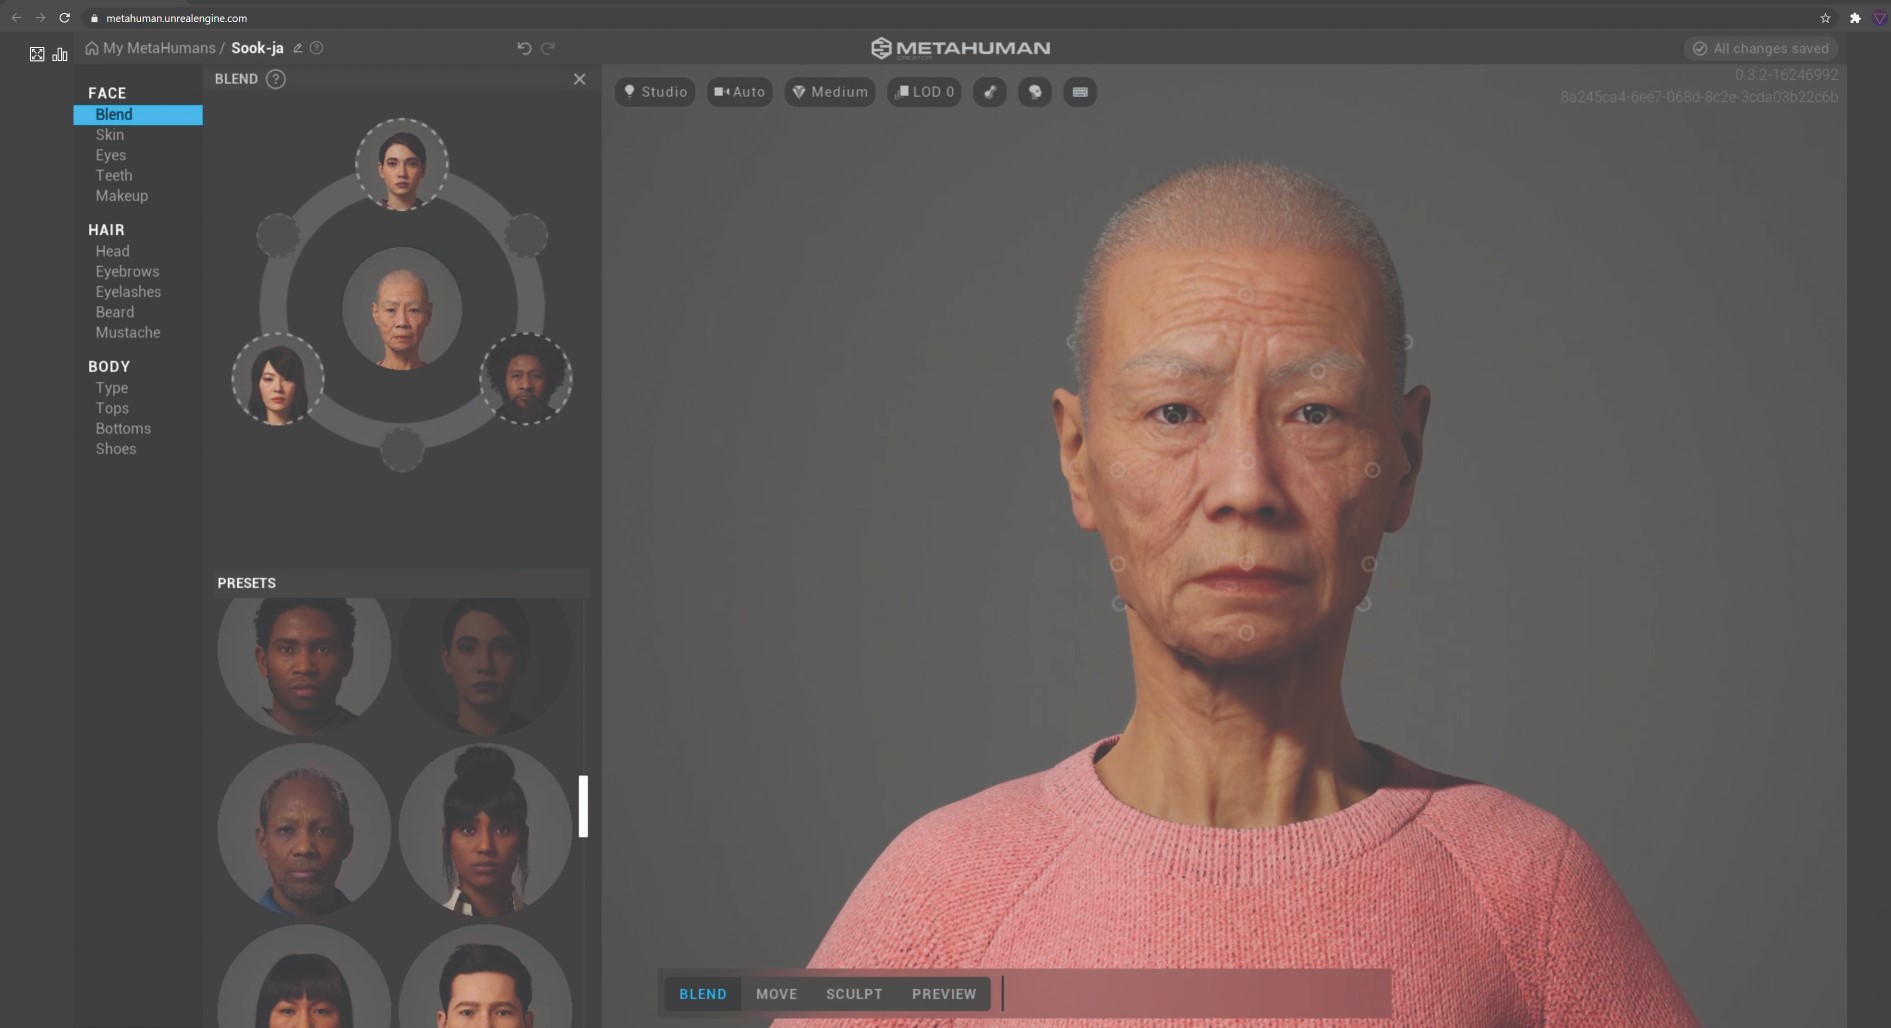Screen dimensions: 1891x1028
Task: Bookmark the page with star icon
Action: (1825, 18)
